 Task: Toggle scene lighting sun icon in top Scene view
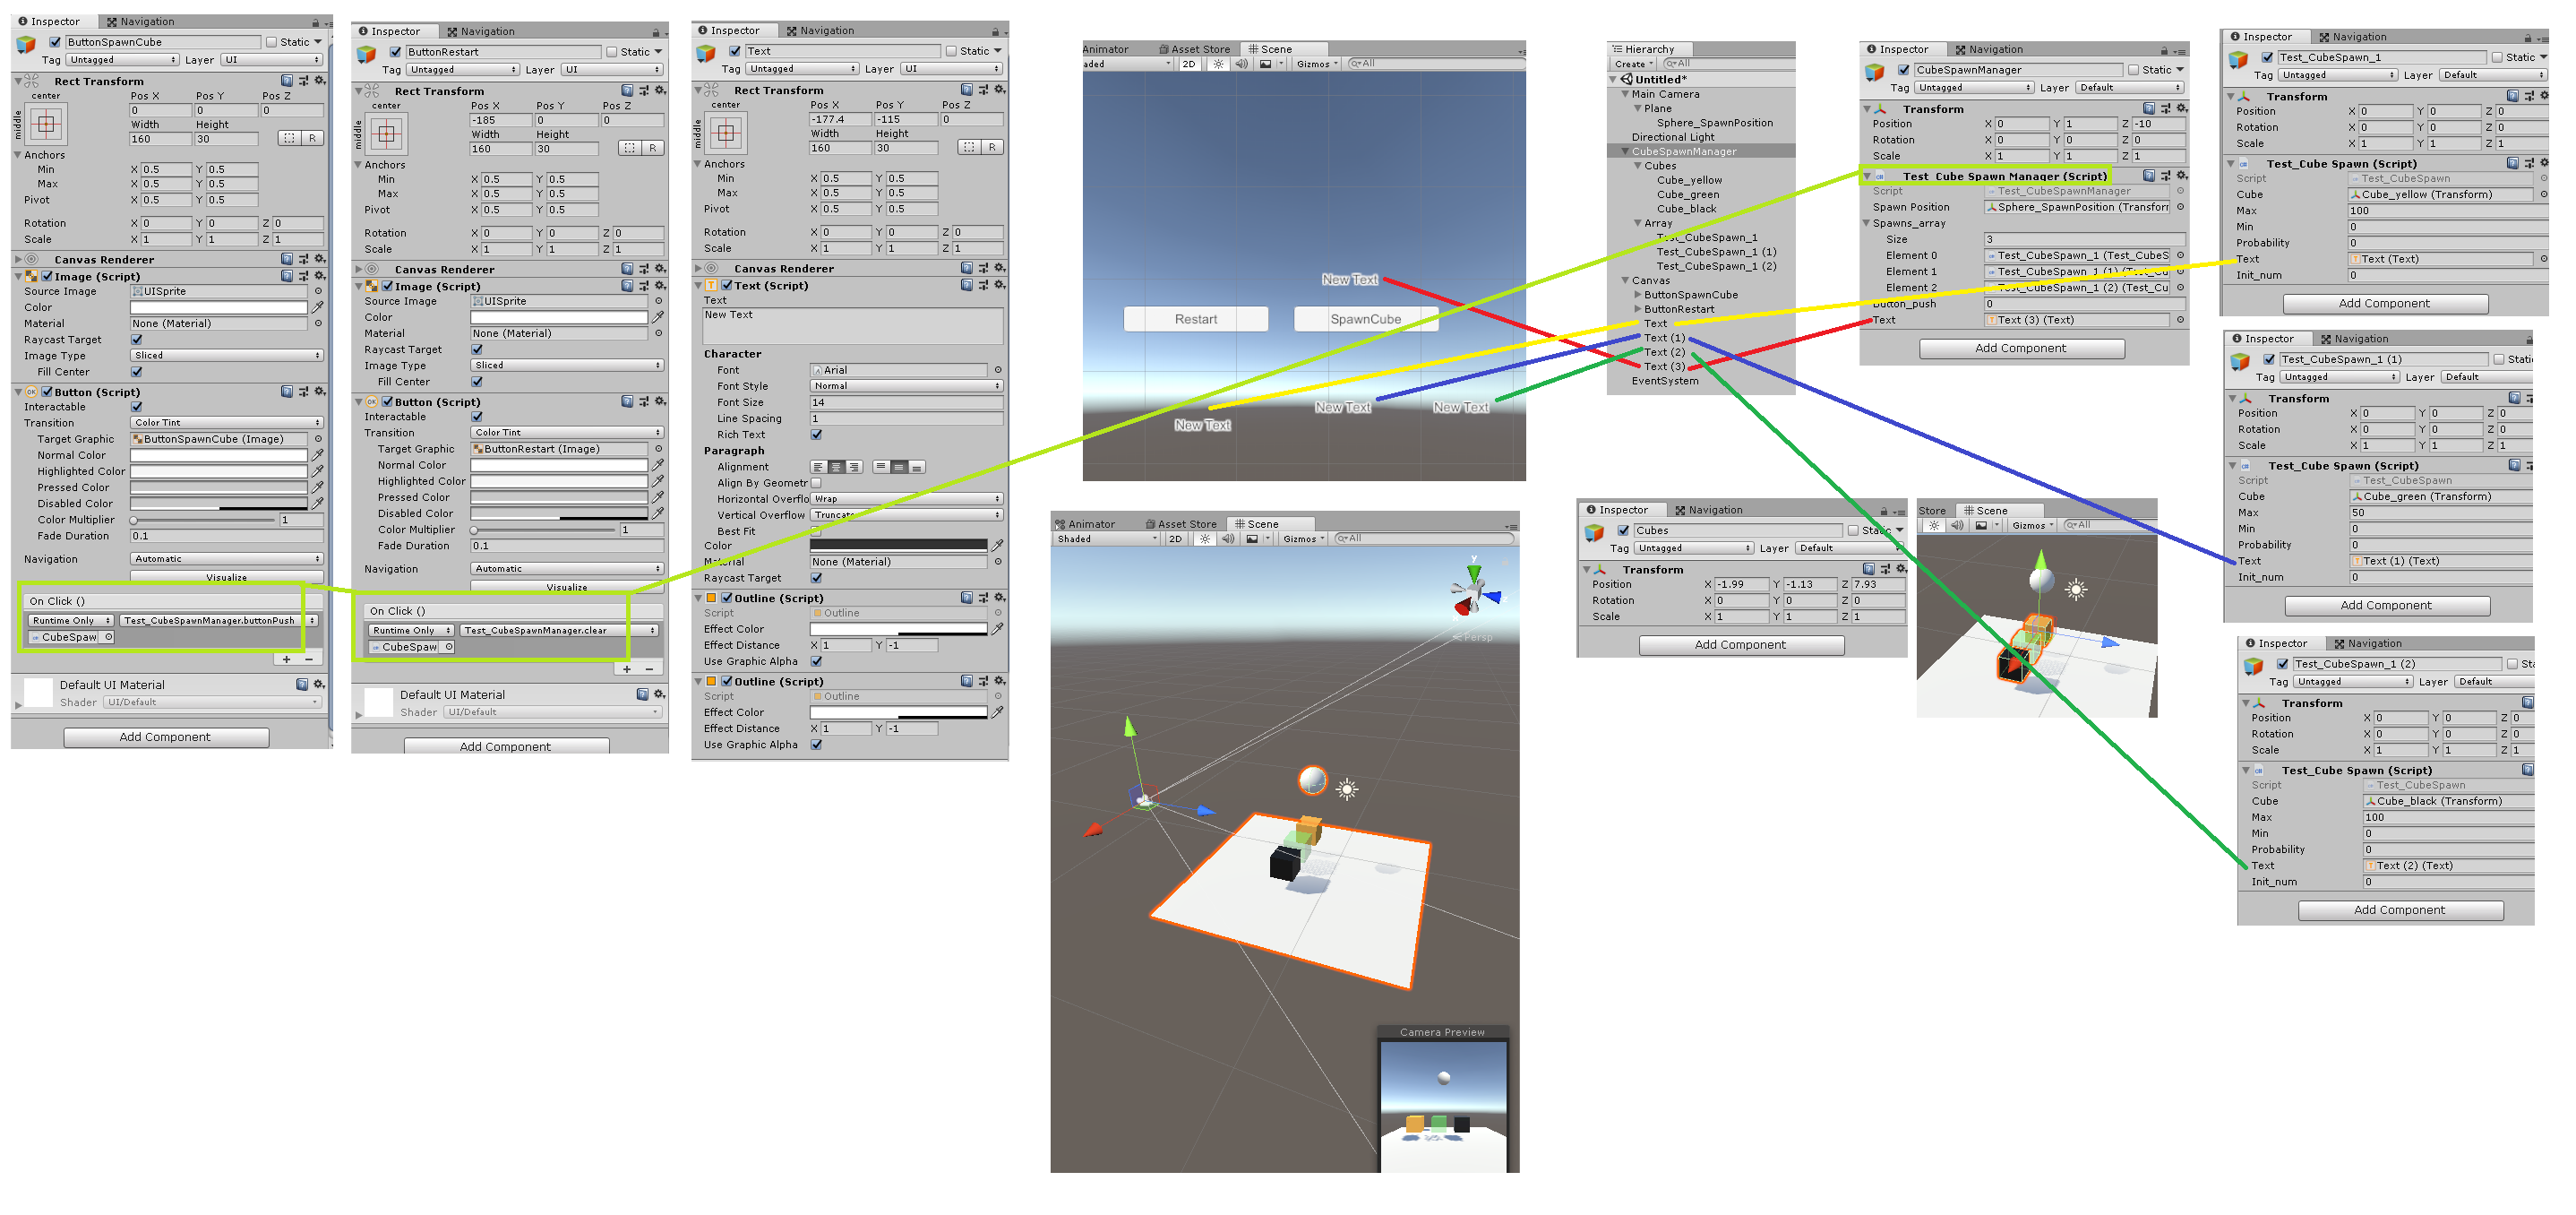[x=1217, y=64]
